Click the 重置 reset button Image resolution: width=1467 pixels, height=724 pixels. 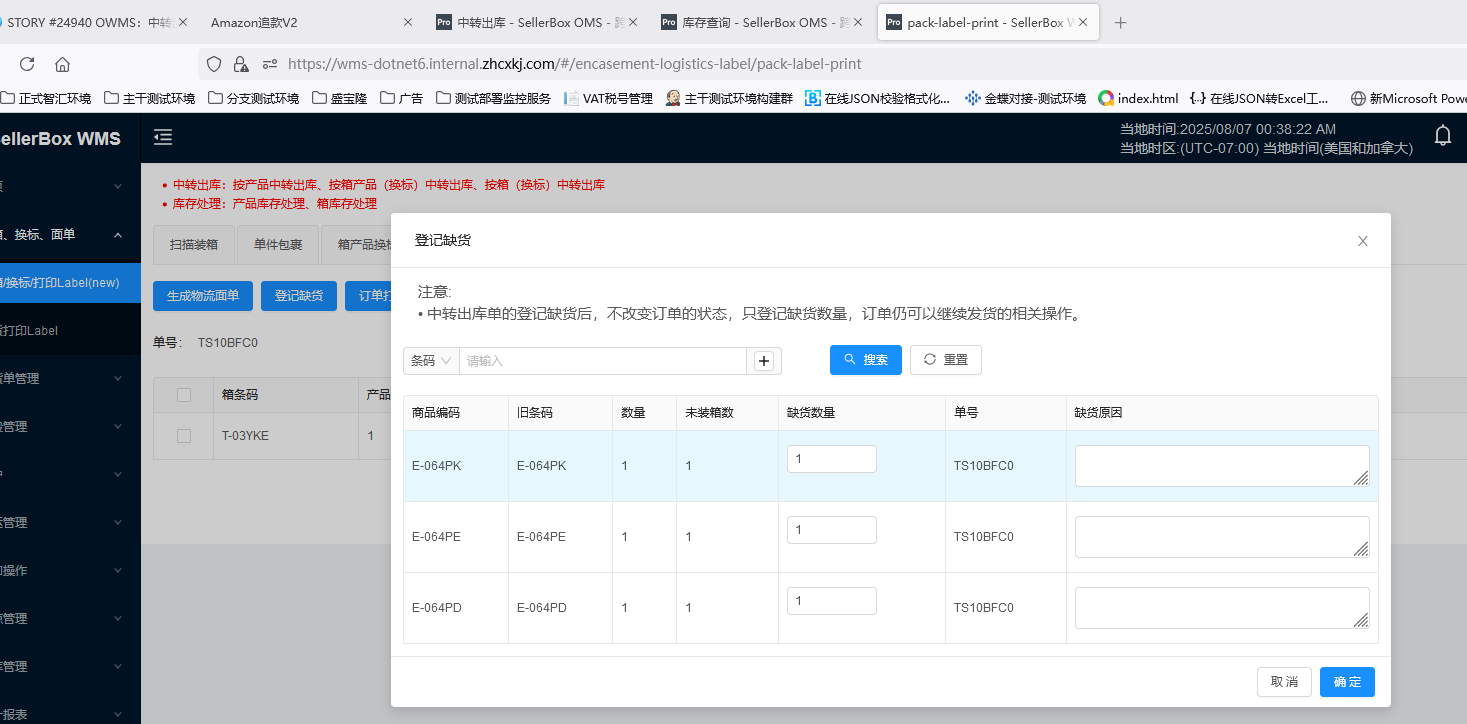[x=946, y=360]
